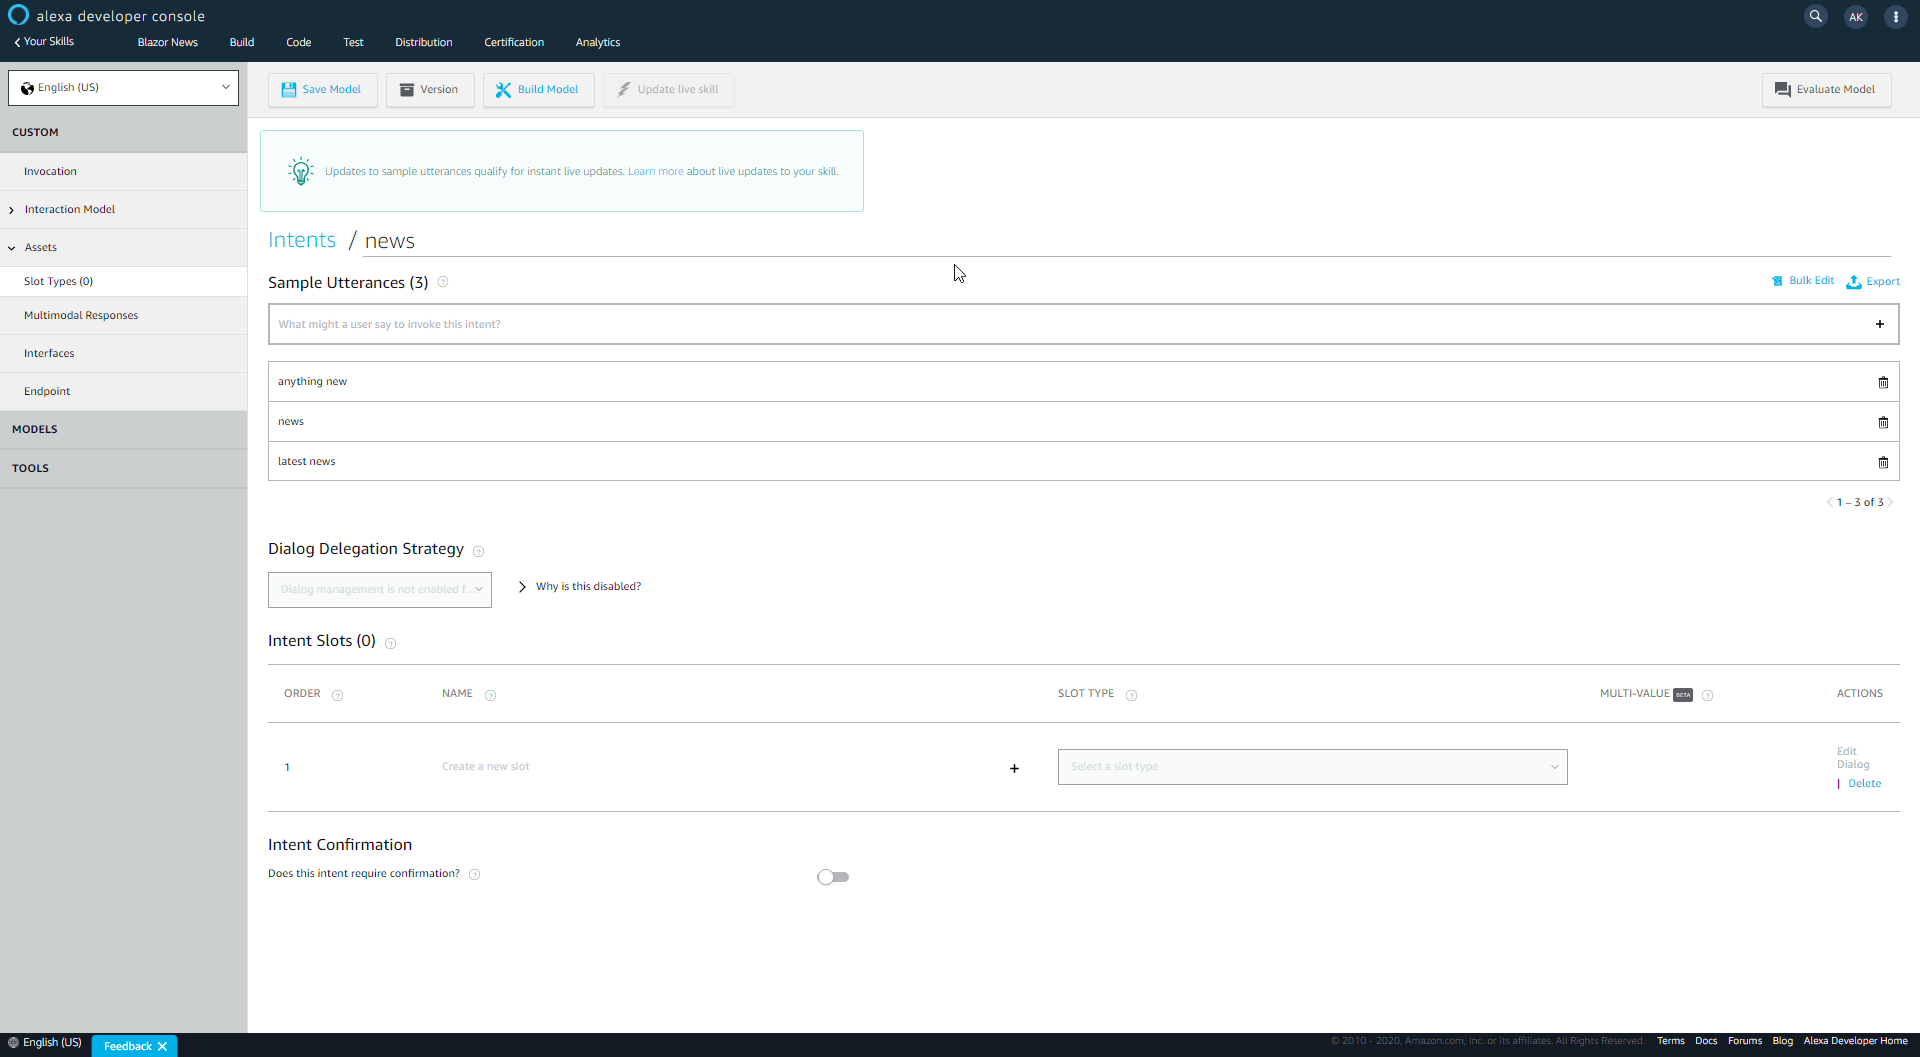This screenshot has width=1920, height=1057.
Task: Open the Build tab
Action: pos(242,42)
